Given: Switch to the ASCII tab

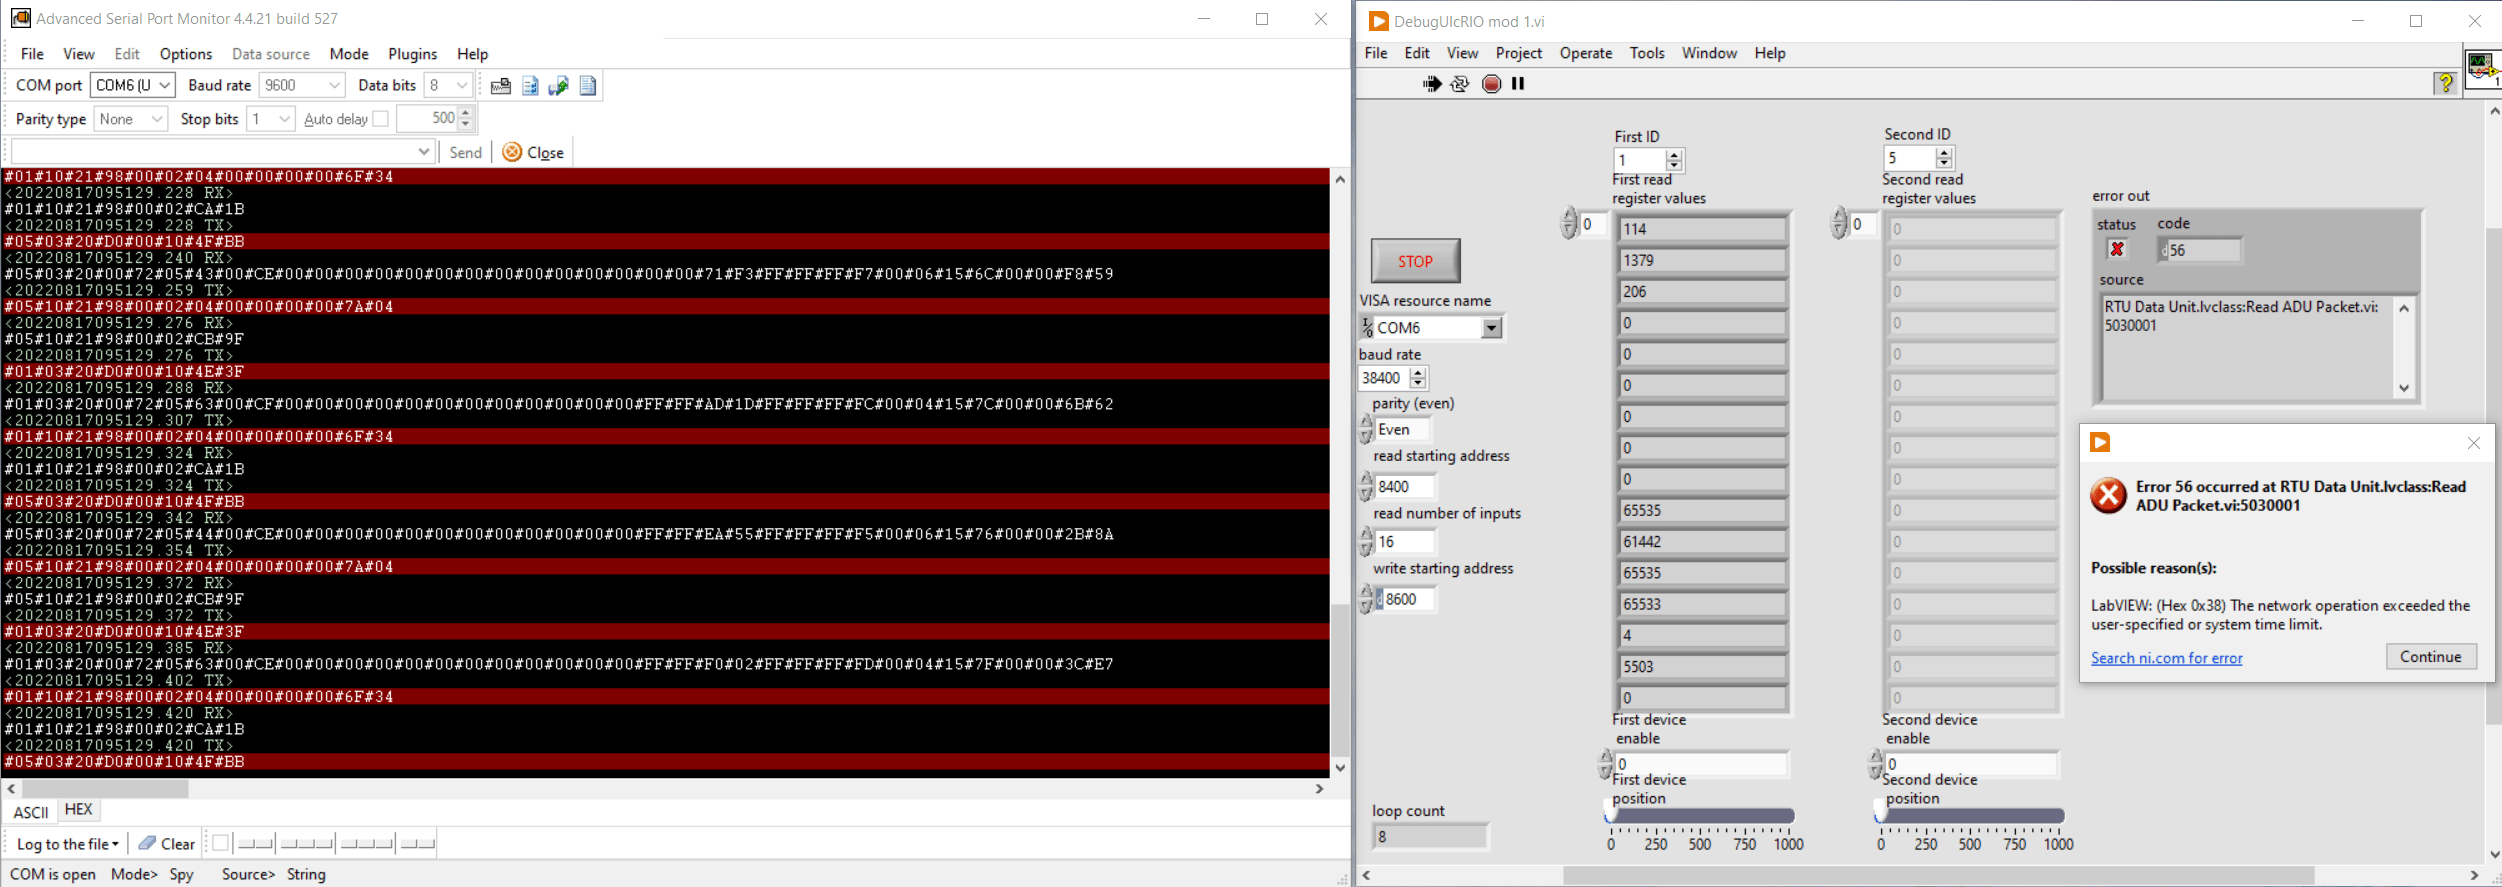Looking at the screenshot, I should pyautogui.click(x=31, y=812).
